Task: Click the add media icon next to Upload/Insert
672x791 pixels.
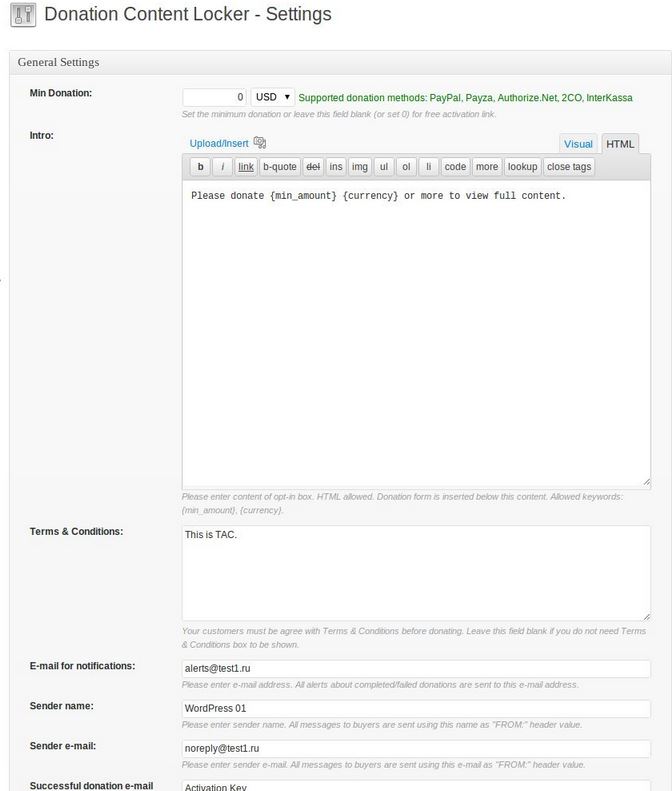Action: [x=260, y=143]
